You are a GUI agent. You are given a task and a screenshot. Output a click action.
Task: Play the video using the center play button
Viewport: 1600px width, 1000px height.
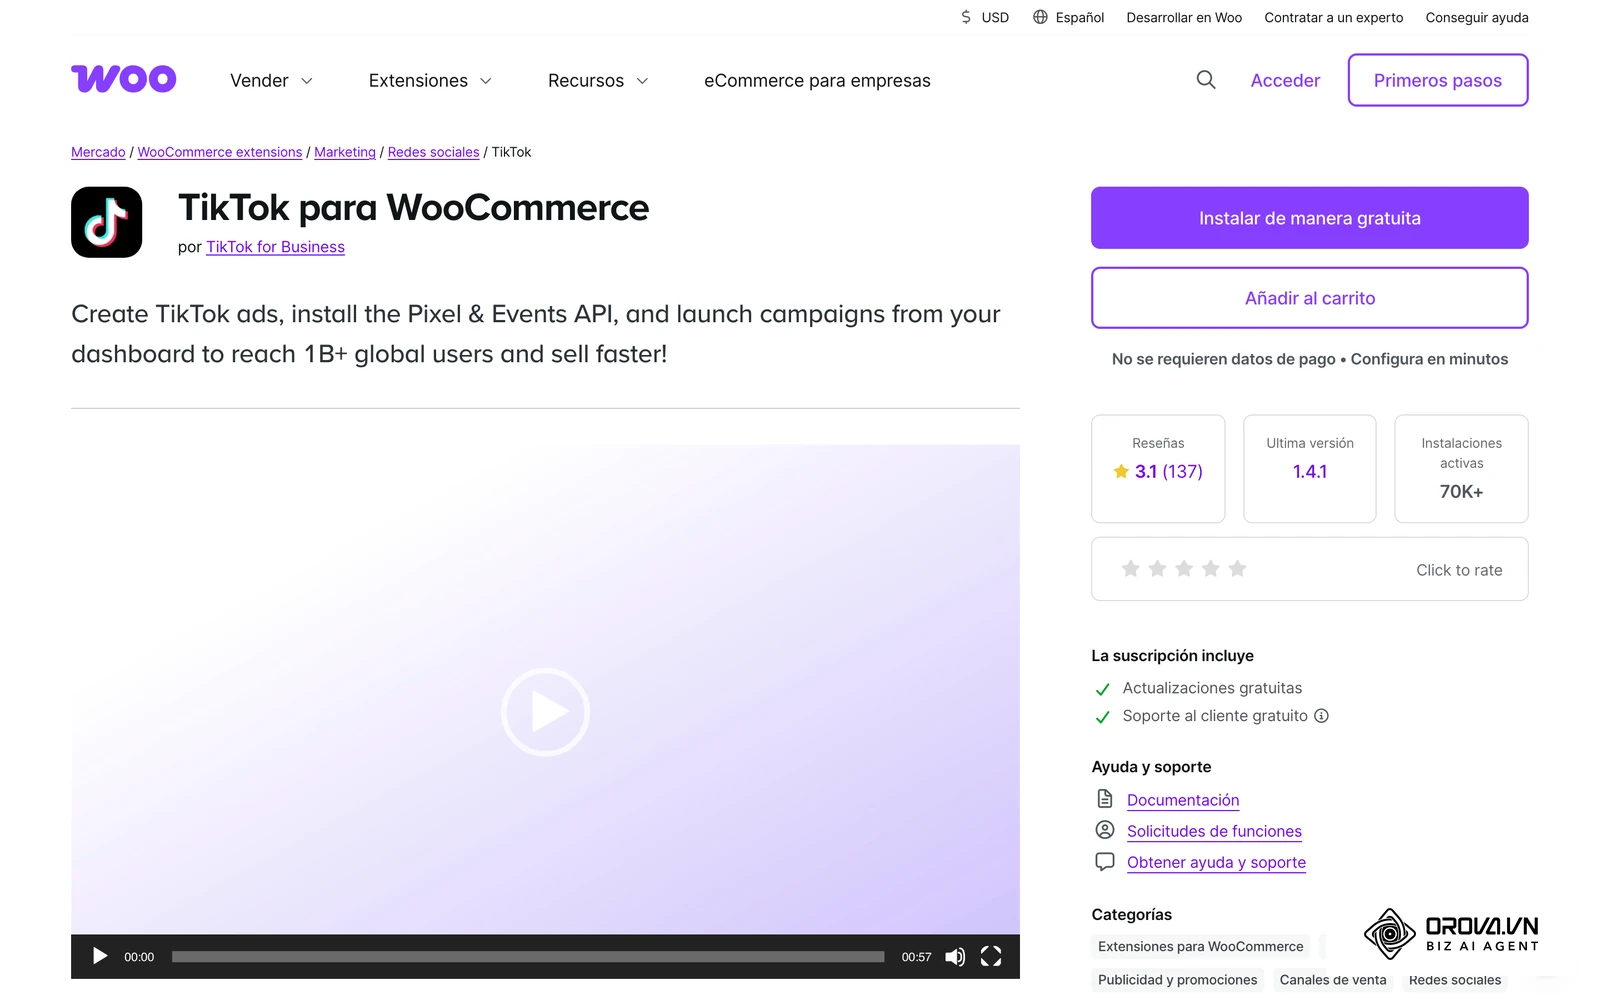tap(545, 712)
